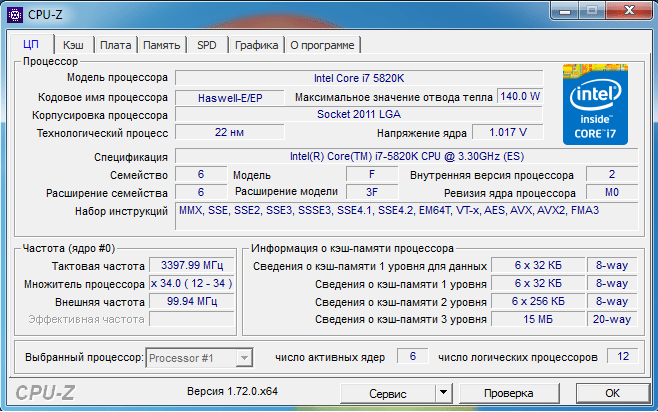
Task: Click the Проверка button
Action: [509, 393]
